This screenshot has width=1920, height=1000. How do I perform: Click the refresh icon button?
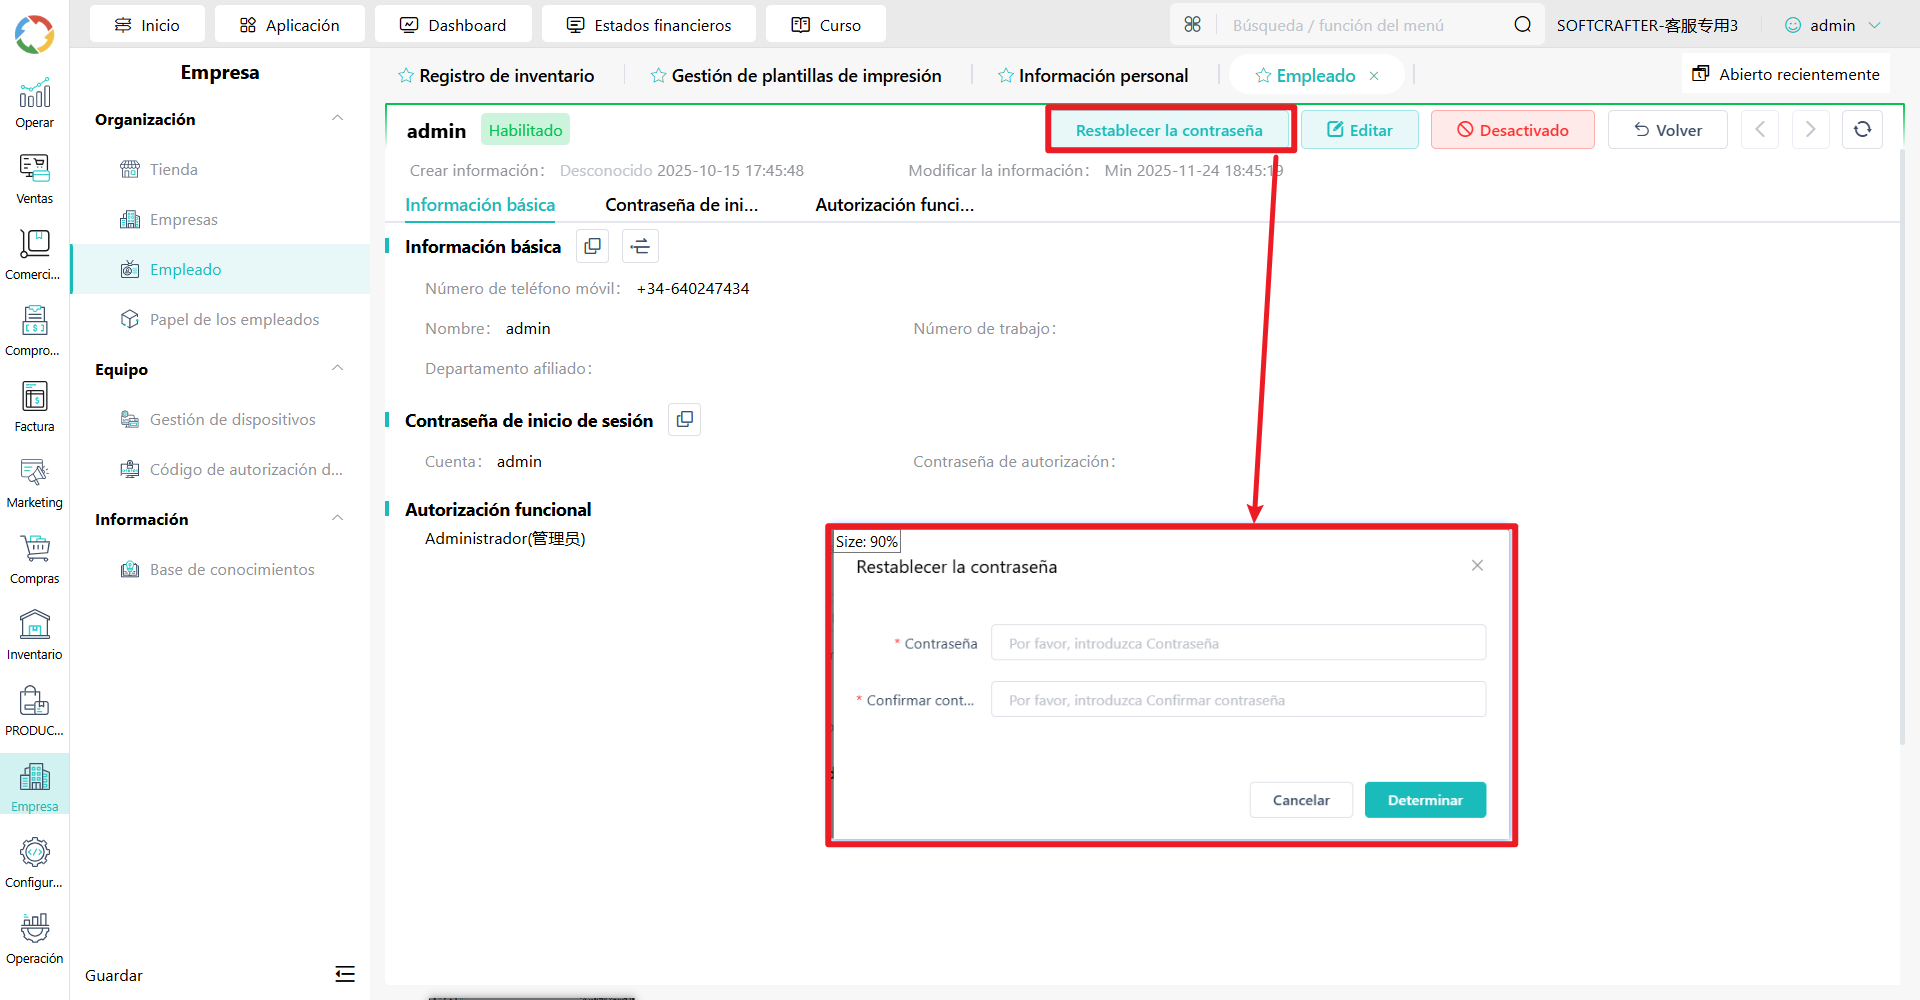tap(1862, 130)
